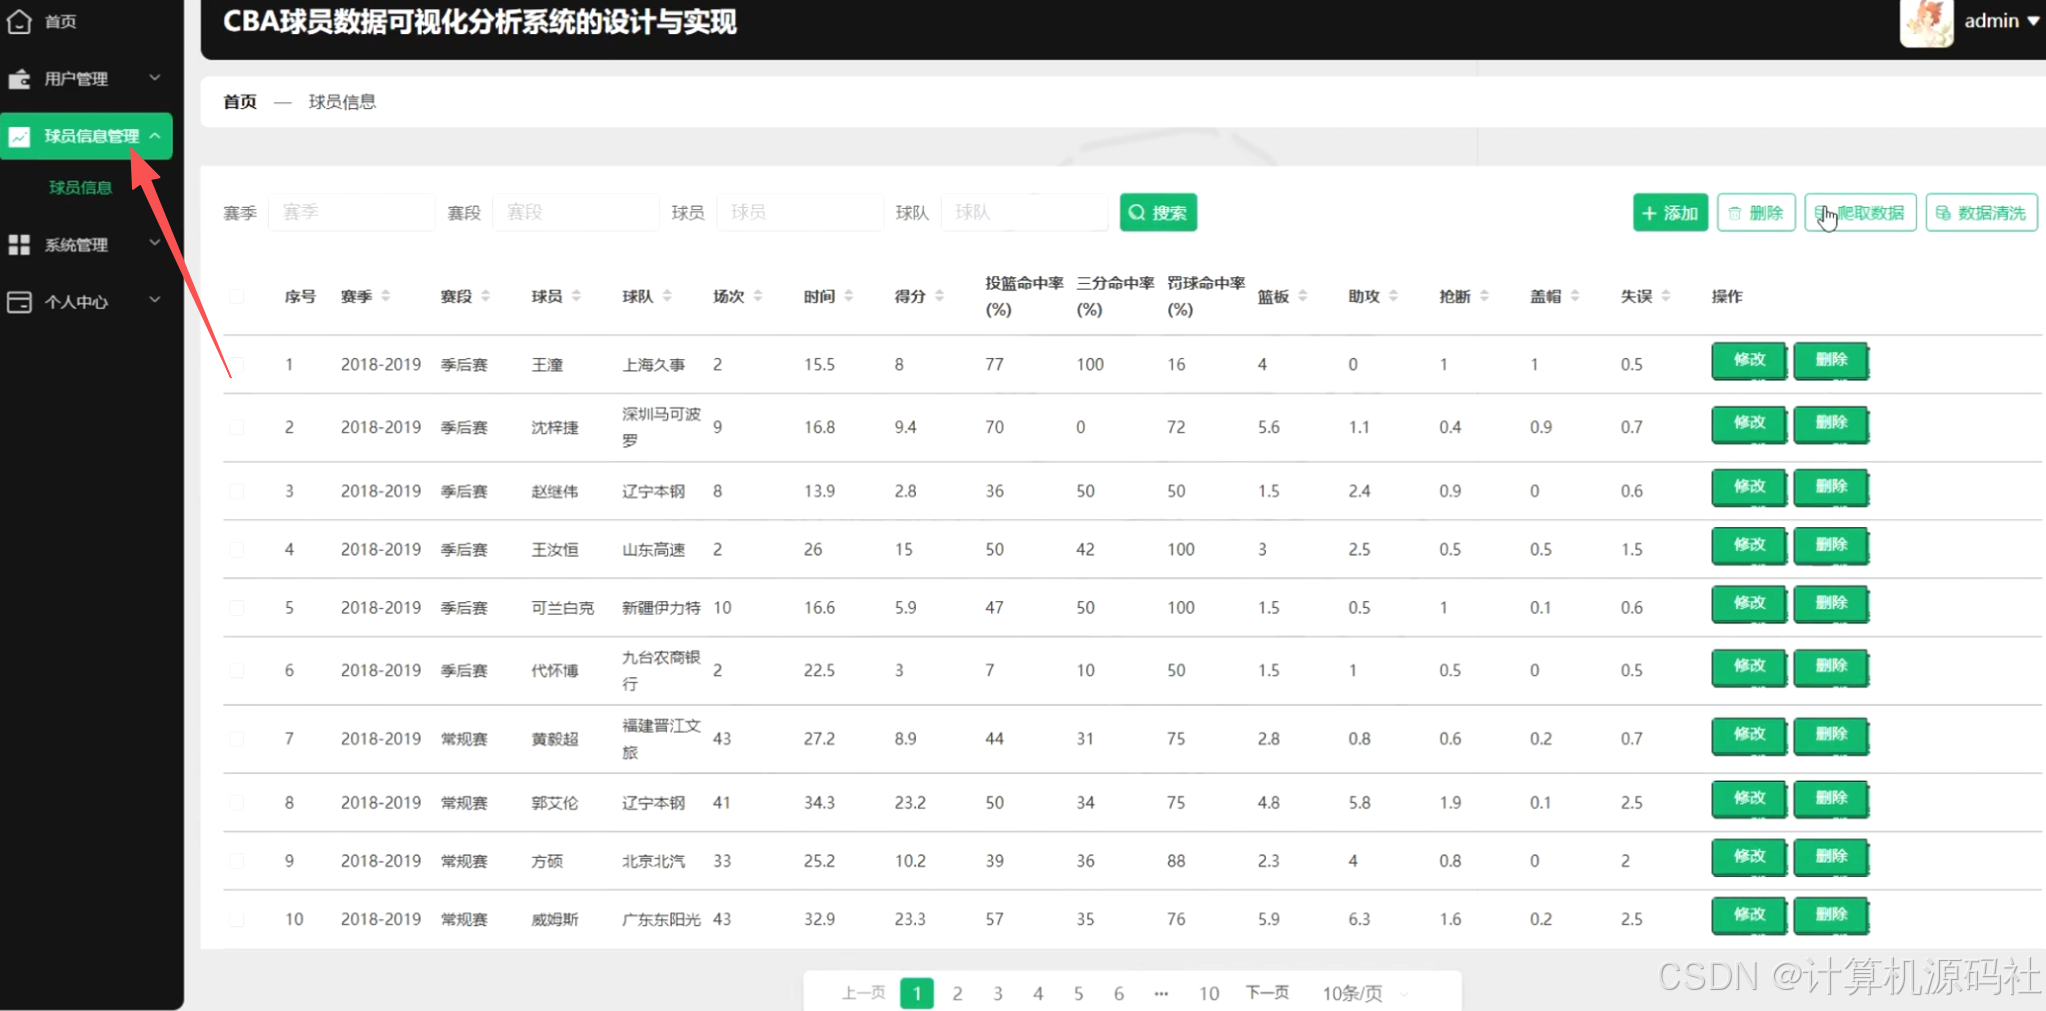Image resolution: width=2046 pixels, height=1011 pixels.
Task: Click the admin avatar image
Action: 1926,22
